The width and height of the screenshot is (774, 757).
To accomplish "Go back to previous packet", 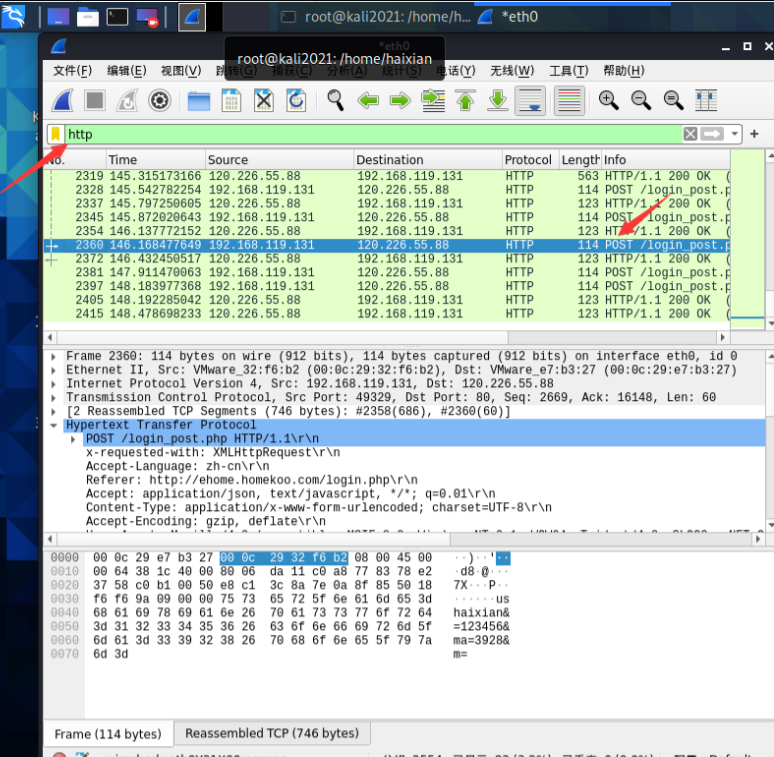I will 368,101.
